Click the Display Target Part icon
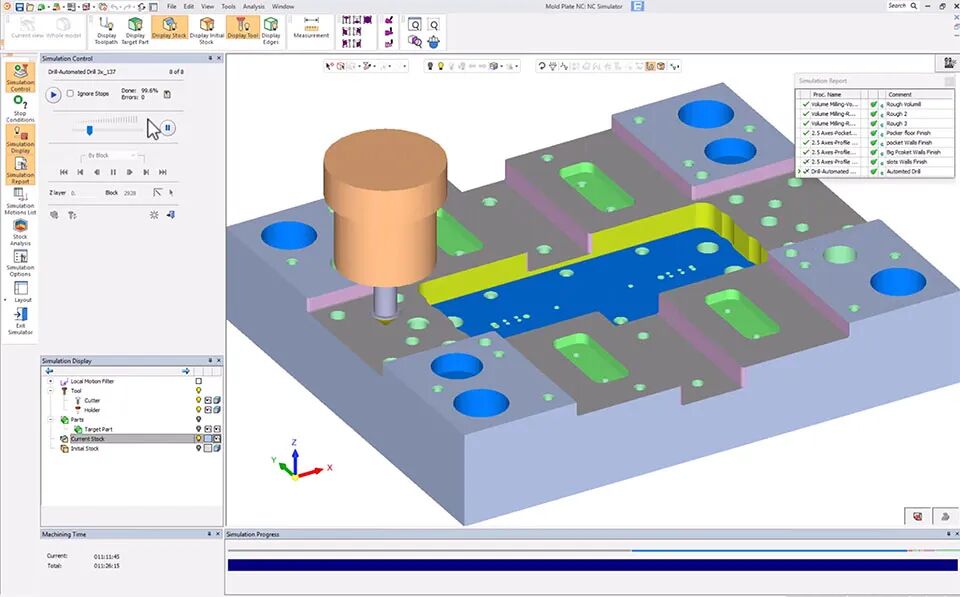 (135, 30)
